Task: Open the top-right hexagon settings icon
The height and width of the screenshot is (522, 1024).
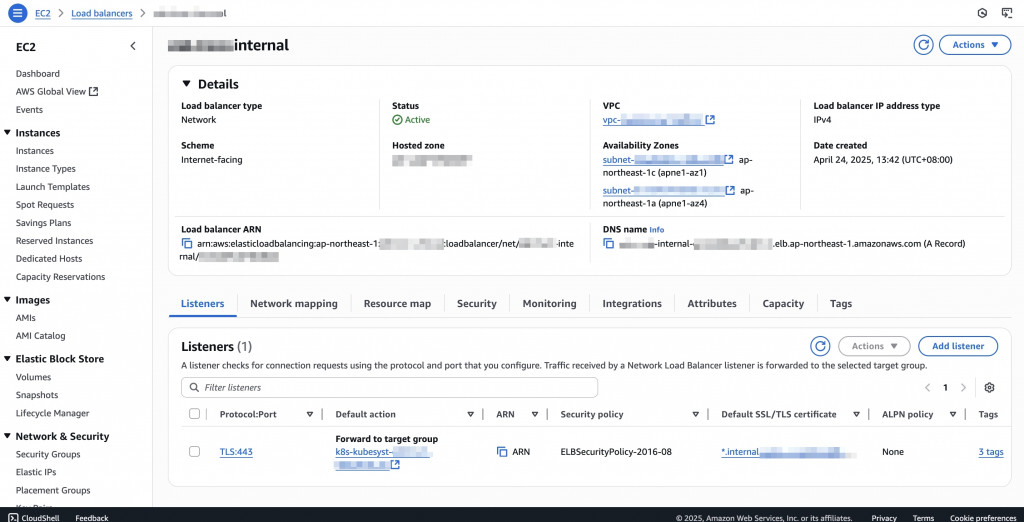Action: click(x=982, y=12)
